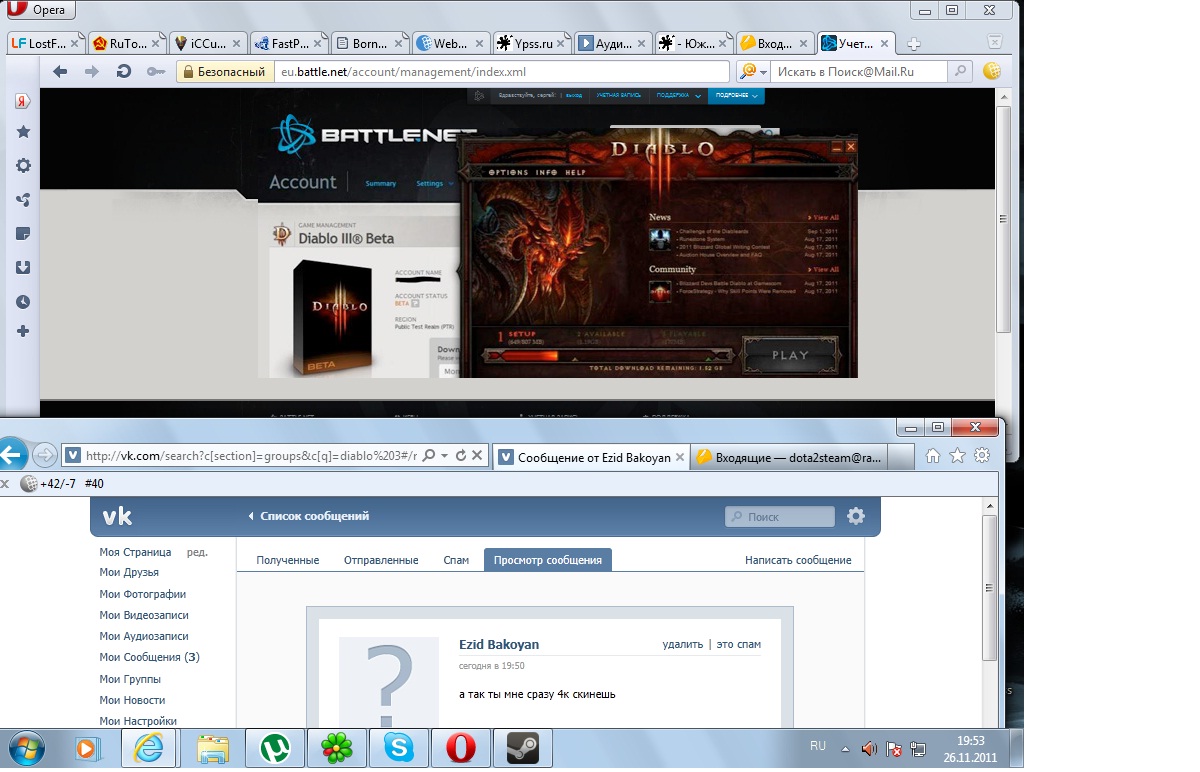
Task: Go forward in Opera navigation
Action: coord(92,71)
